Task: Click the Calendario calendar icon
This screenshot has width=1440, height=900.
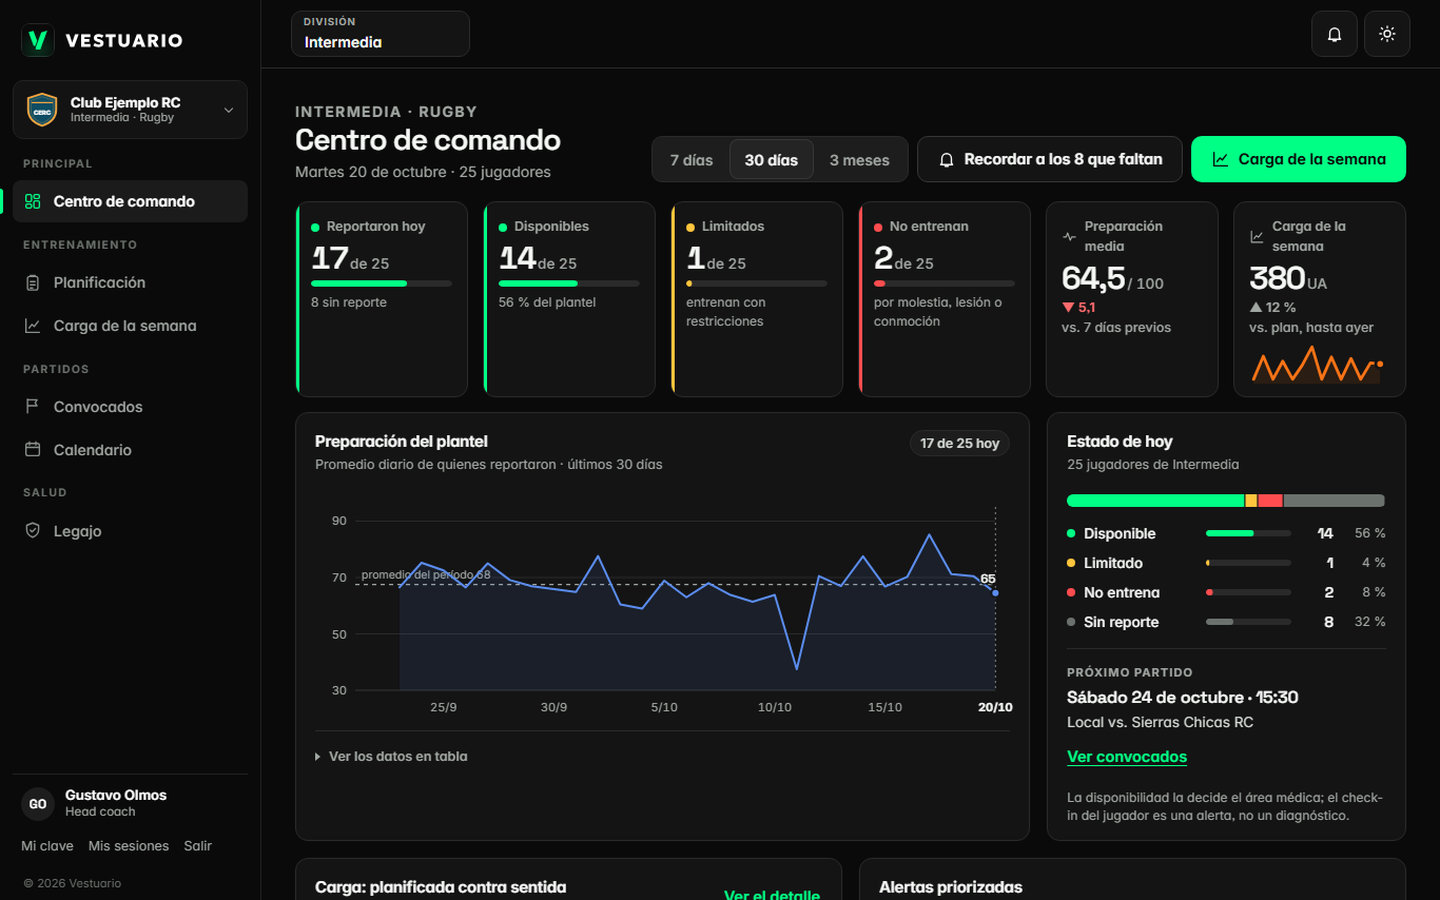Action: (x=33, y=450)
